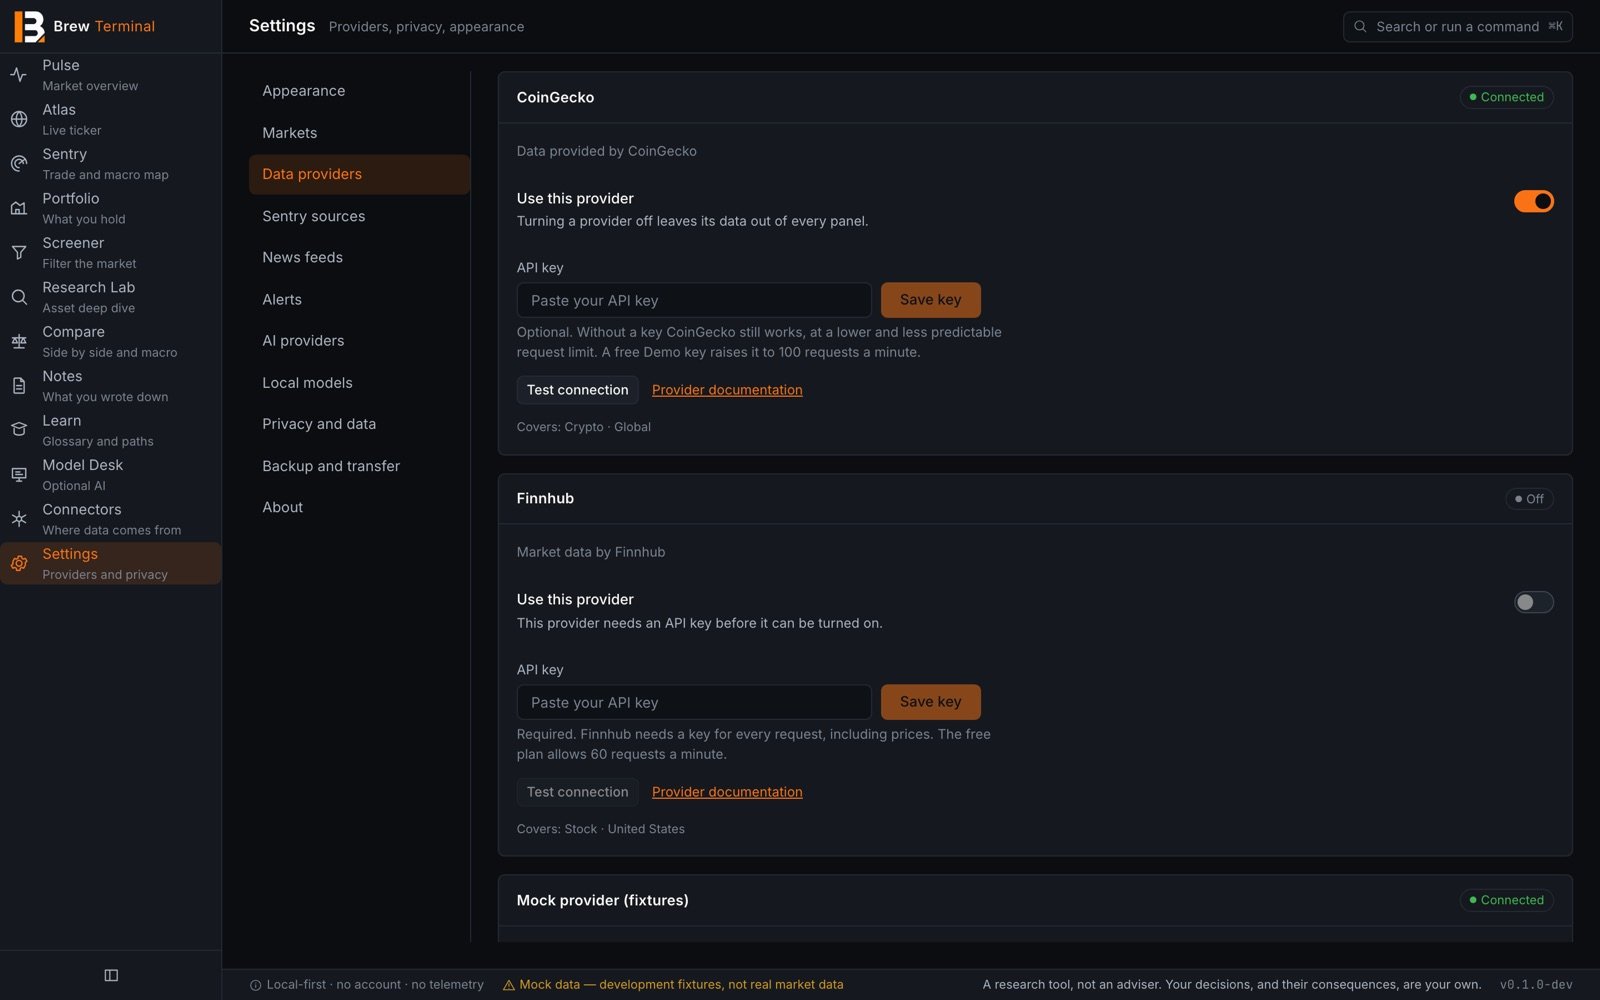
Task: Open Finnhub provider documentation link
Action: click(727, 792)
